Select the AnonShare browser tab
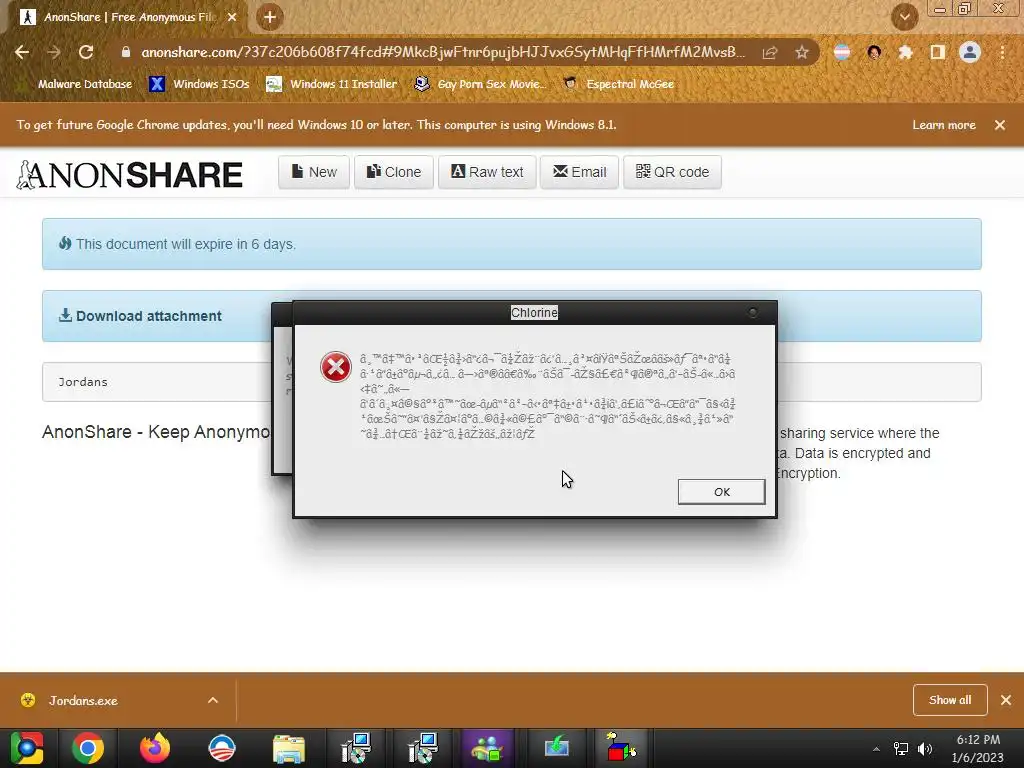Viewport: 1024px width, 768px height. [x=126, y=17]
